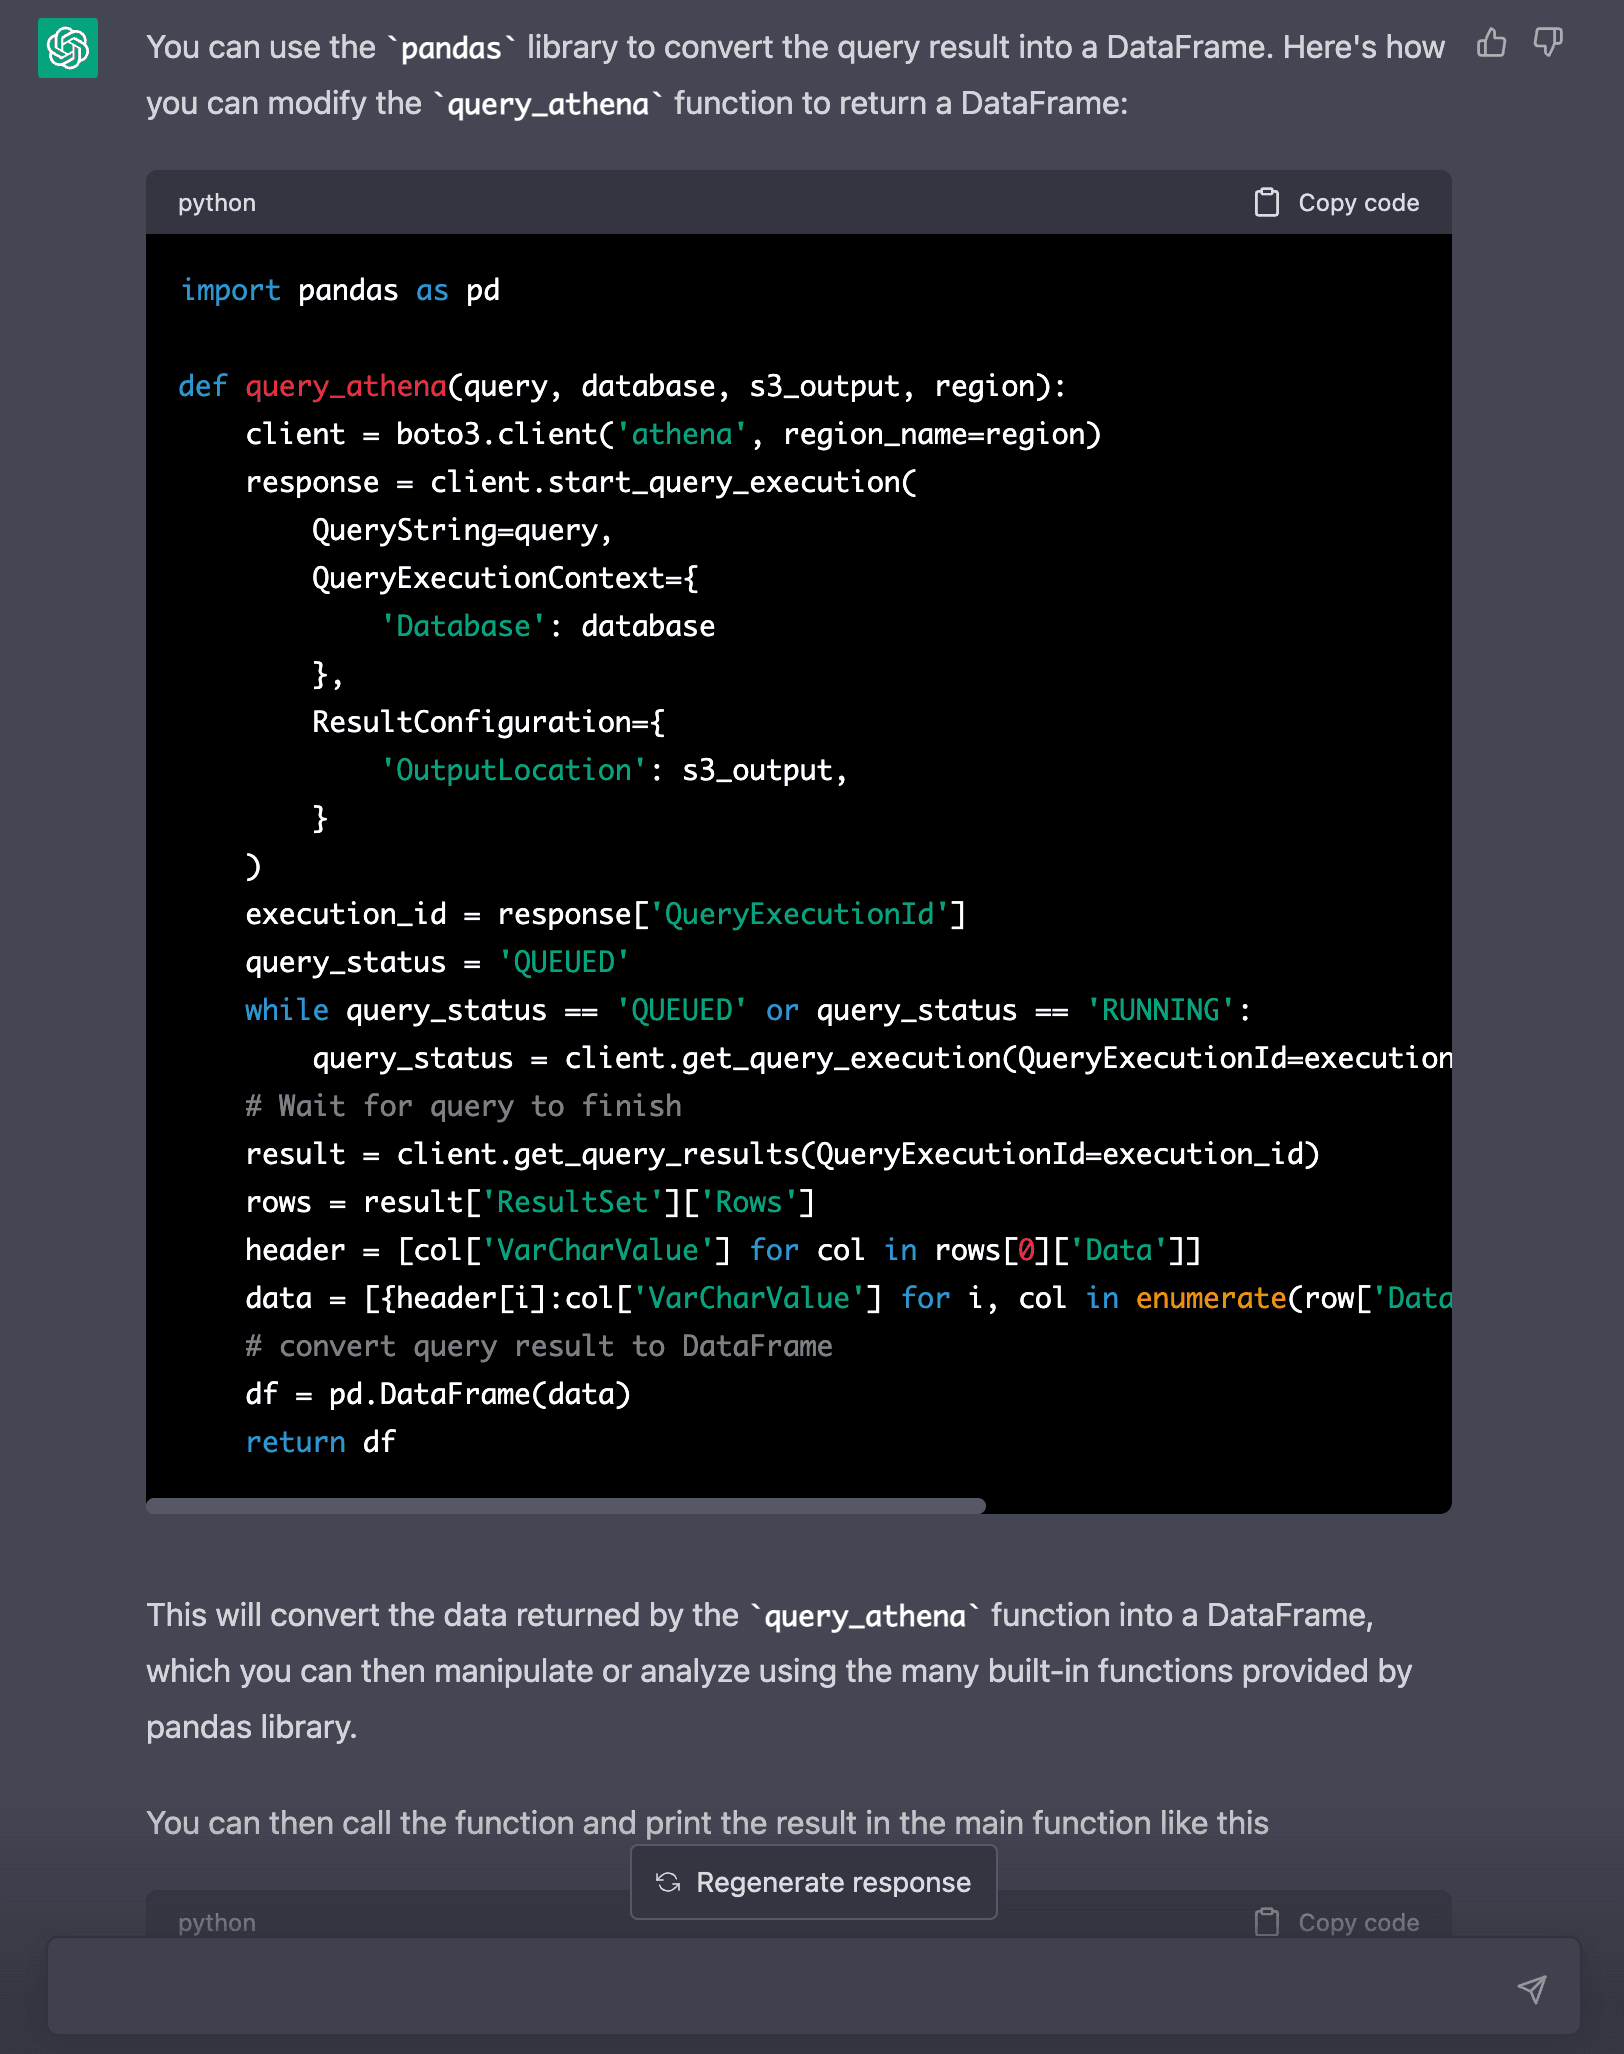Click the '# convert query result to DataFrame' comment
The image size is (1624, 2054).
pyautogui.click(x=539, y=1346)
